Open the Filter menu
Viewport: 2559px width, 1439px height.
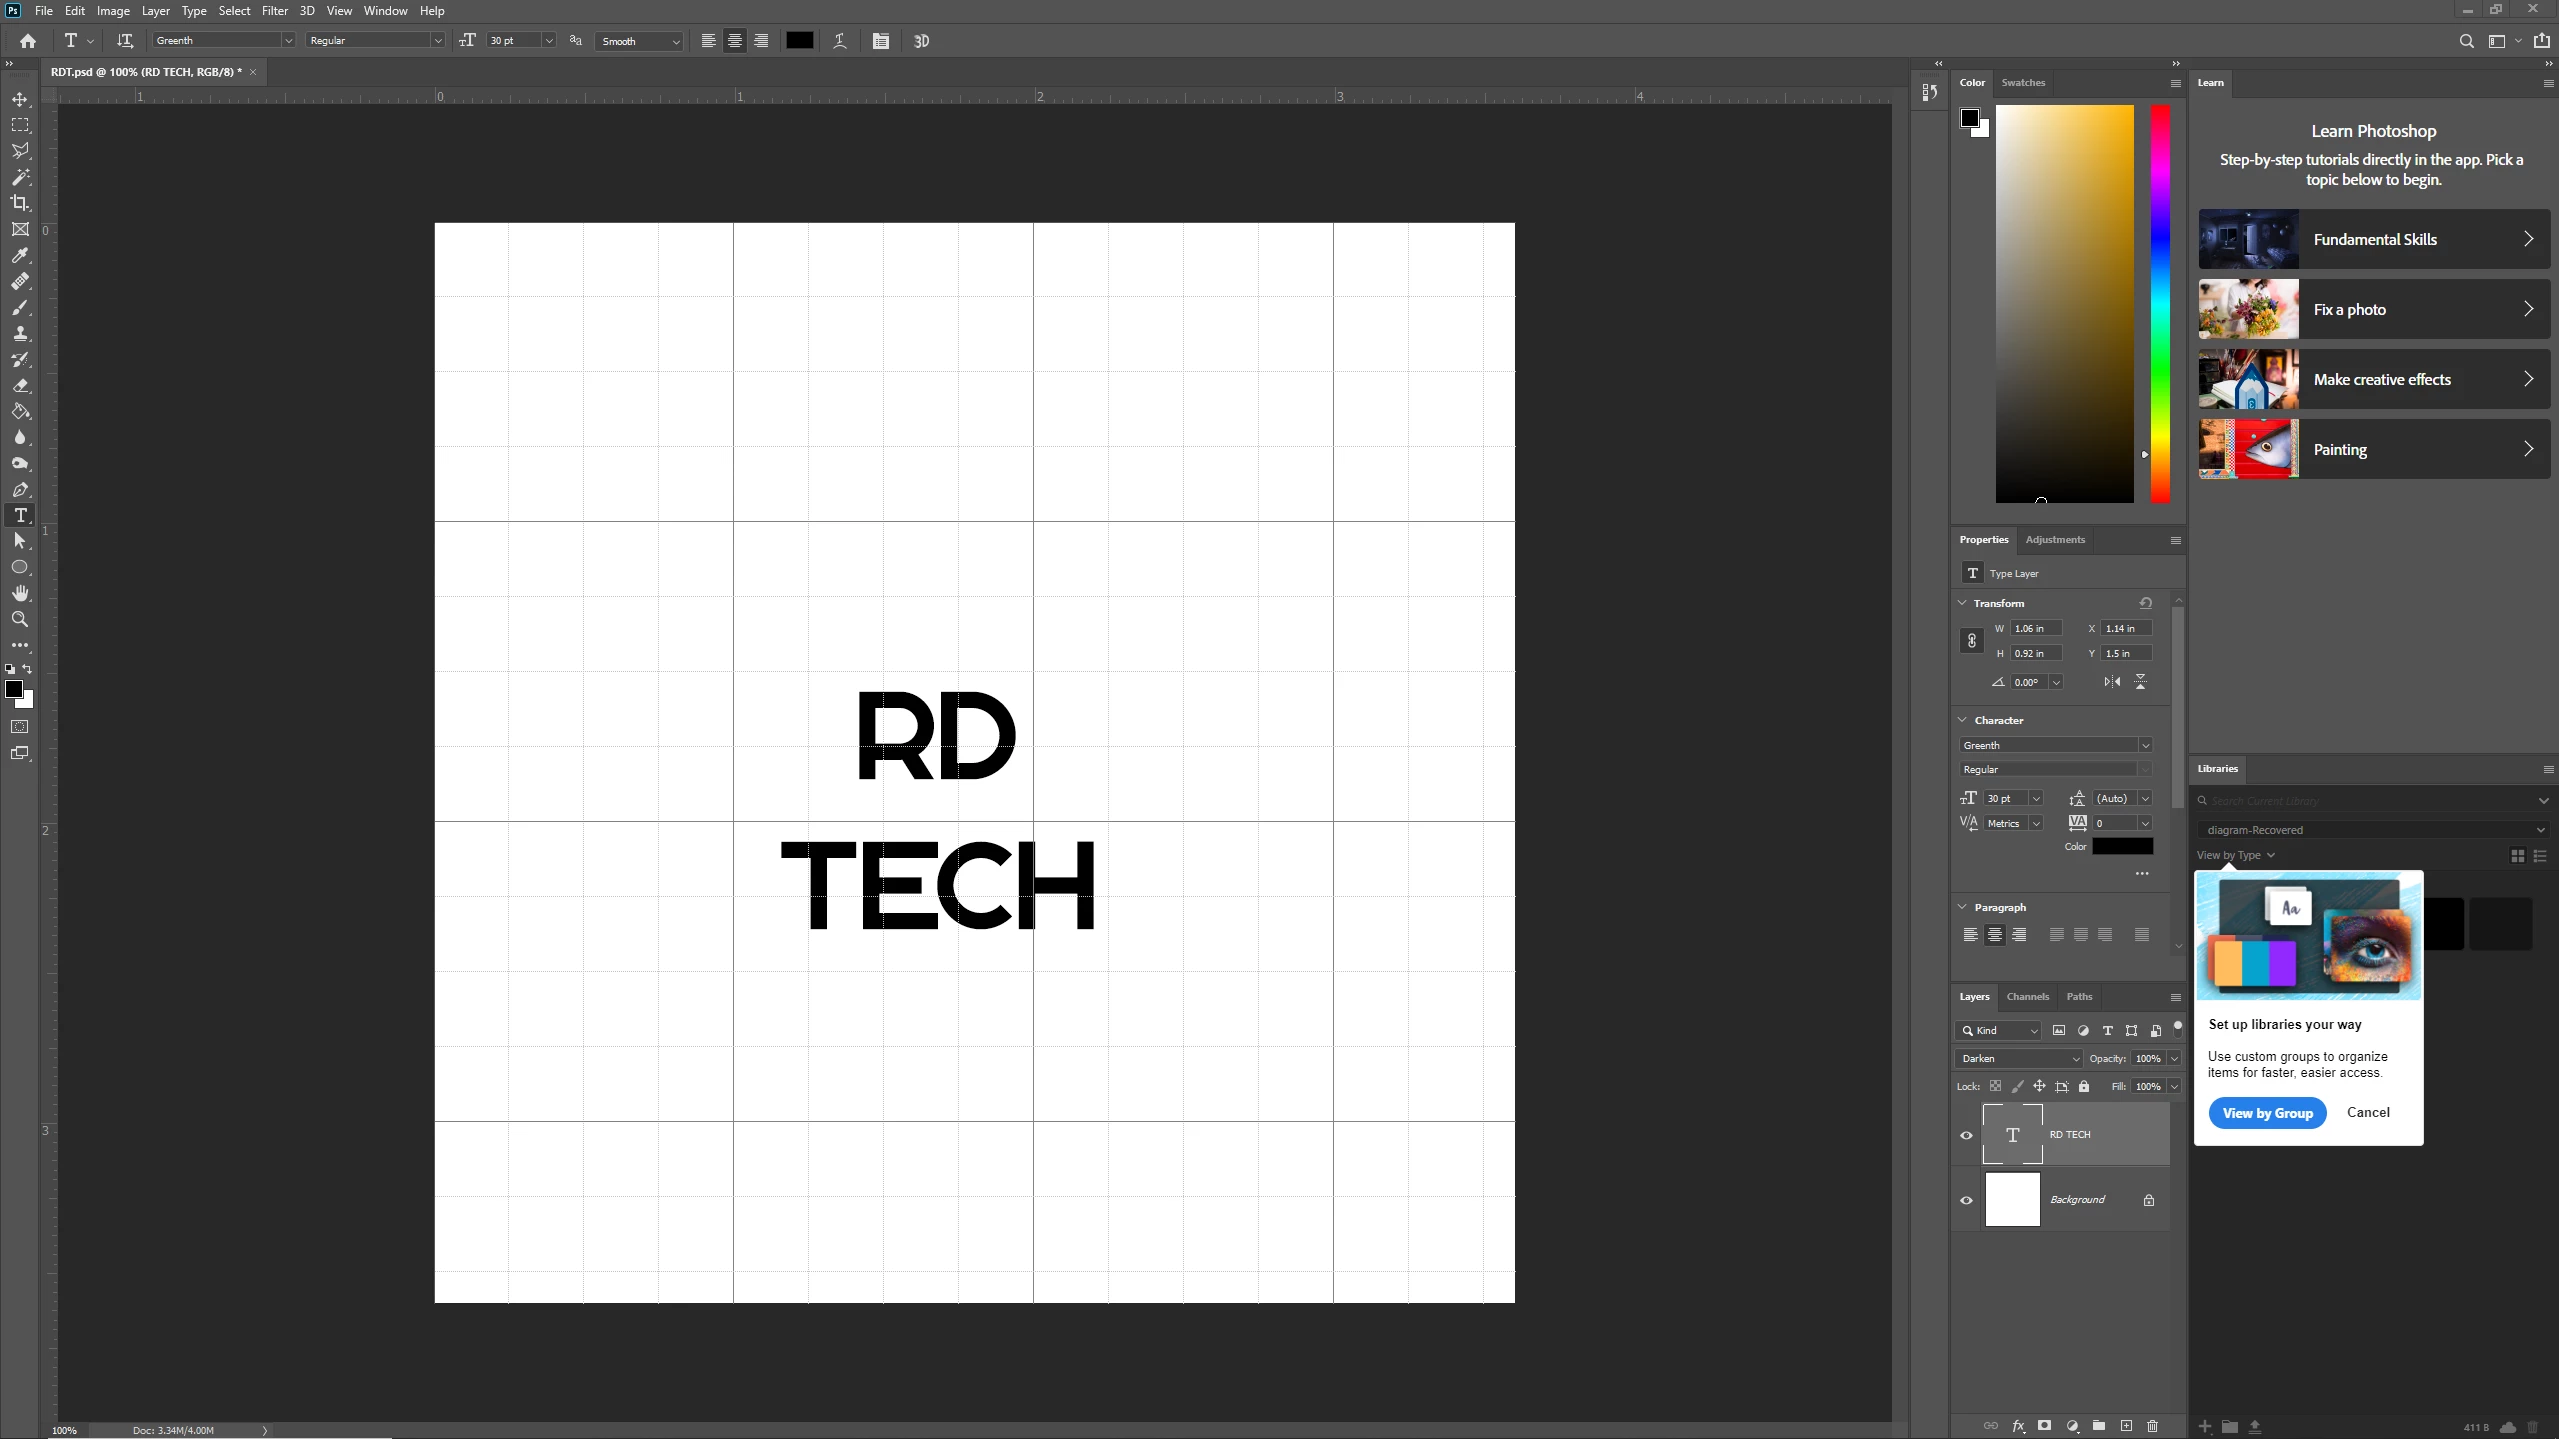pos(274,11)
